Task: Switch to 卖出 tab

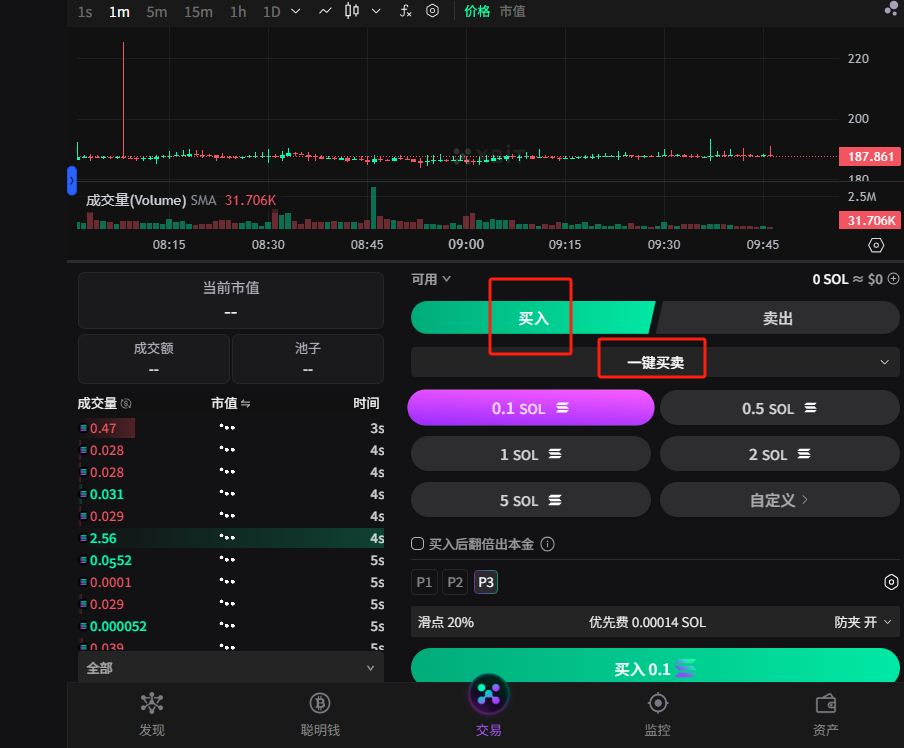Action: (x=778, y=318)
